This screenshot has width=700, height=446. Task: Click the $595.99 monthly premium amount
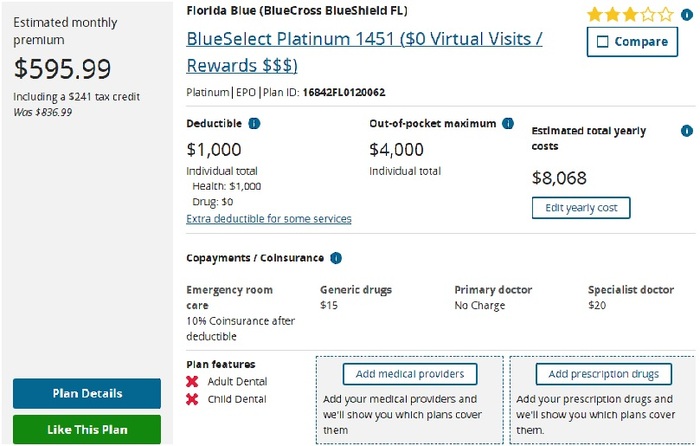[x=62, y=69]
